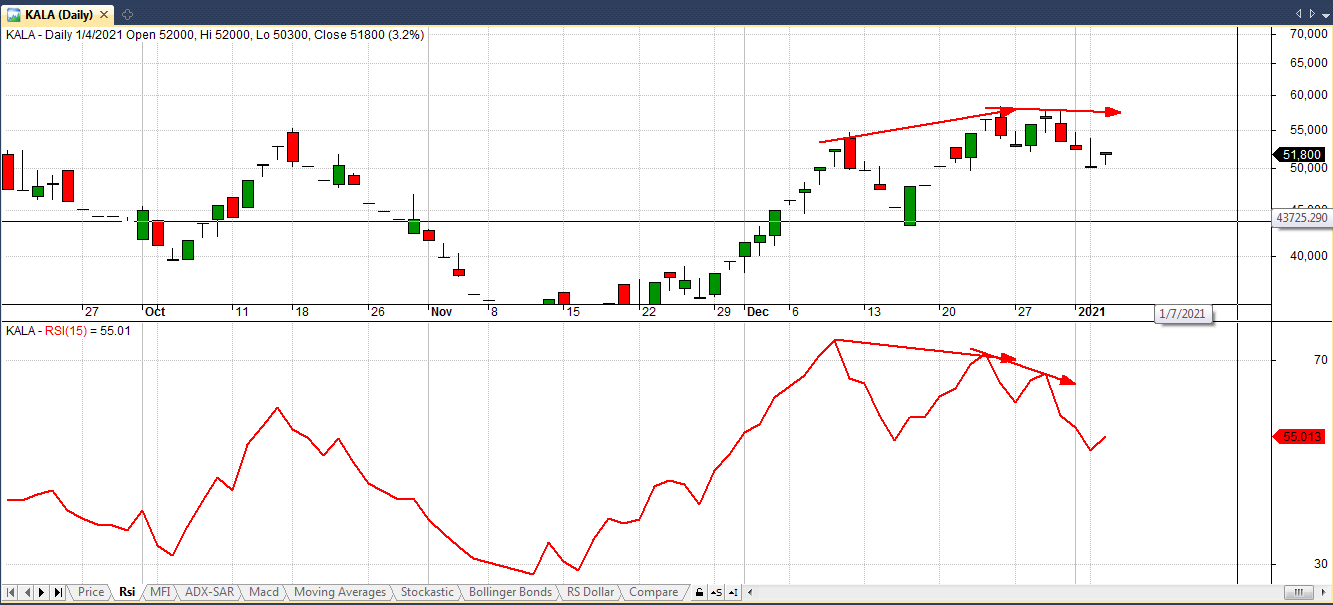1333x605 pixels.
Task: Switch to the Stockastic sheet tab
Action: tap(427, 592)
